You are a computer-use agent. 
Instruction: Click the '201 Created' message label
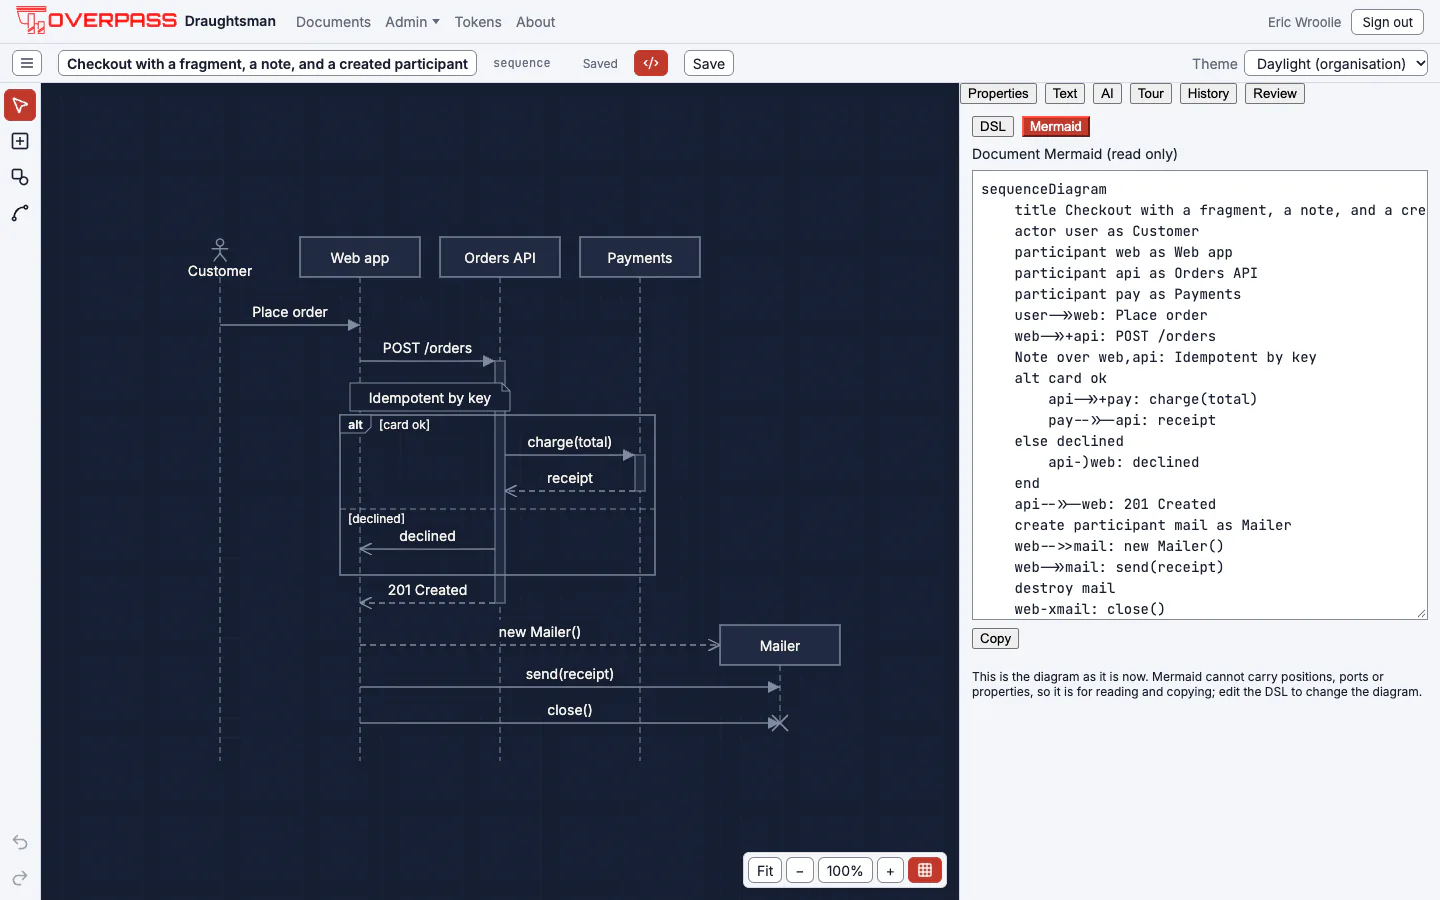(x=427, y=590)
